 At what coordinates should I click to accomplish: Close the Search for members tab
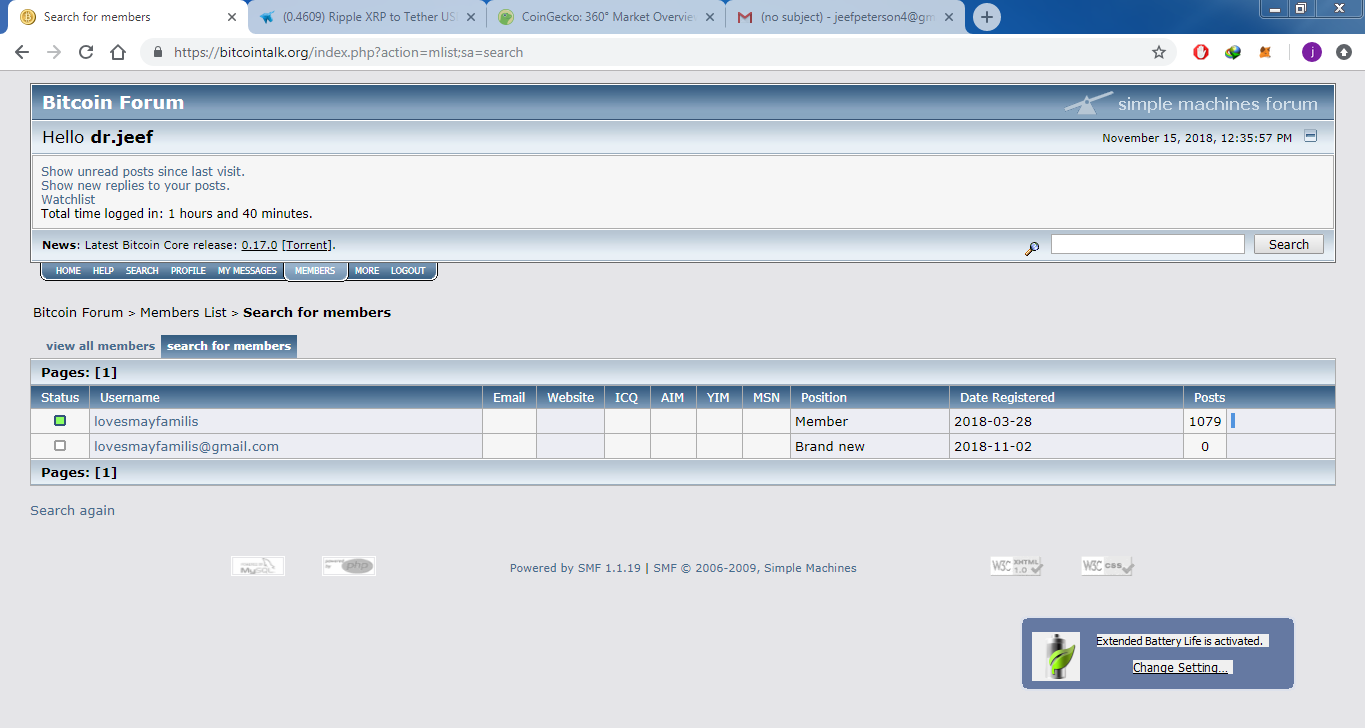coord(232,17)
